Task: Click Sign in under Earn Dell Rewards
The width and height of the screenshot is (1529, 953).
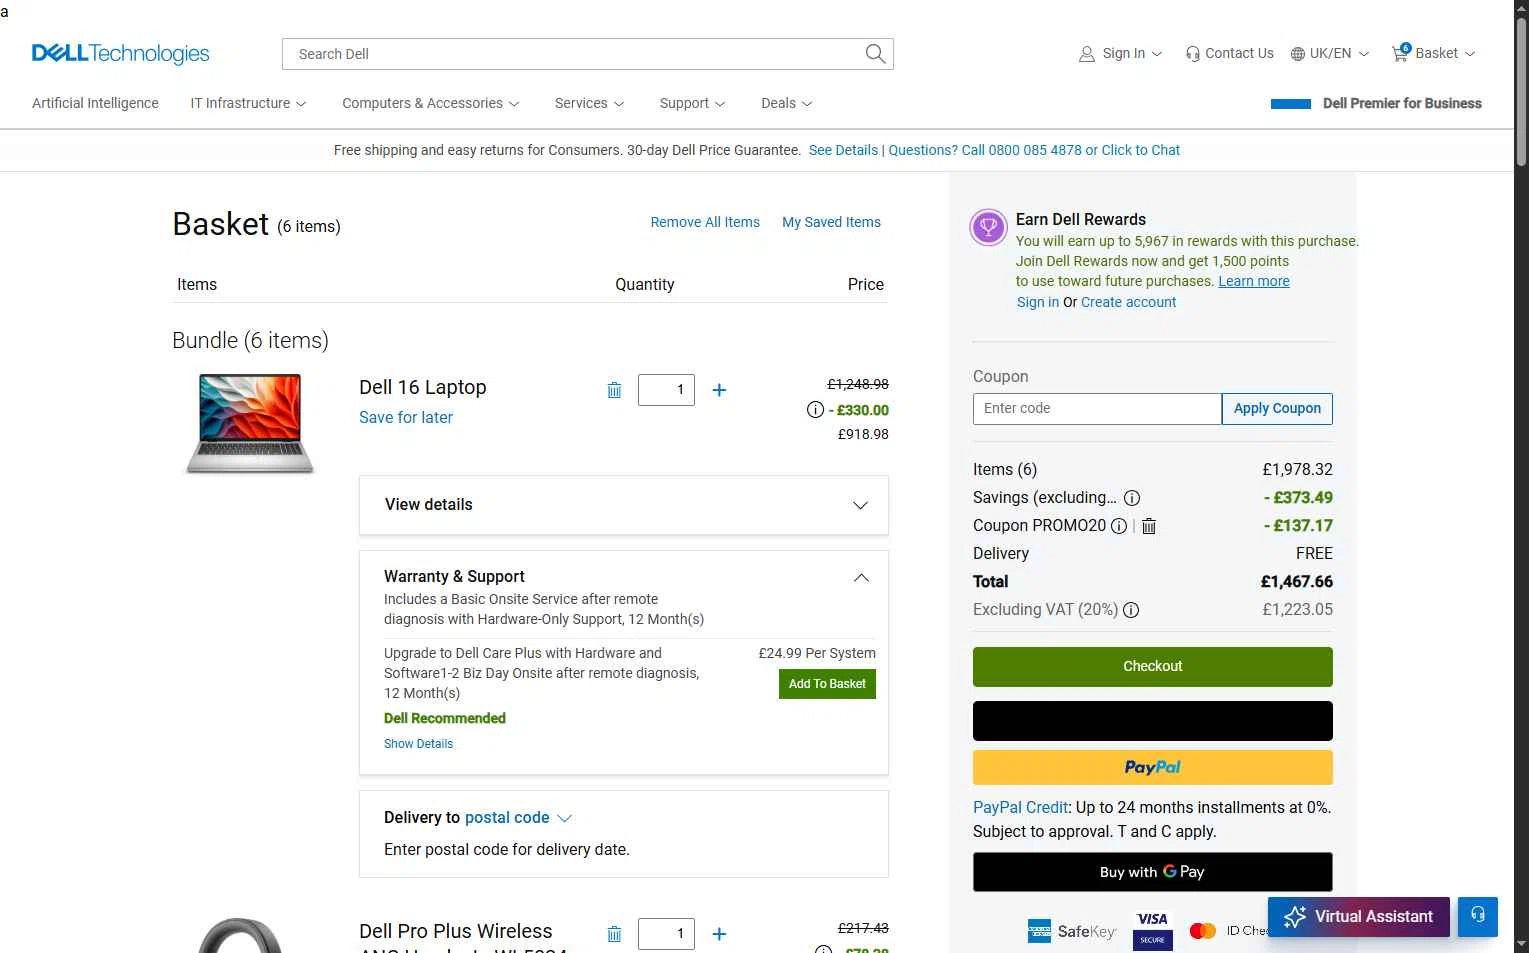Action: click(1038, 302)
